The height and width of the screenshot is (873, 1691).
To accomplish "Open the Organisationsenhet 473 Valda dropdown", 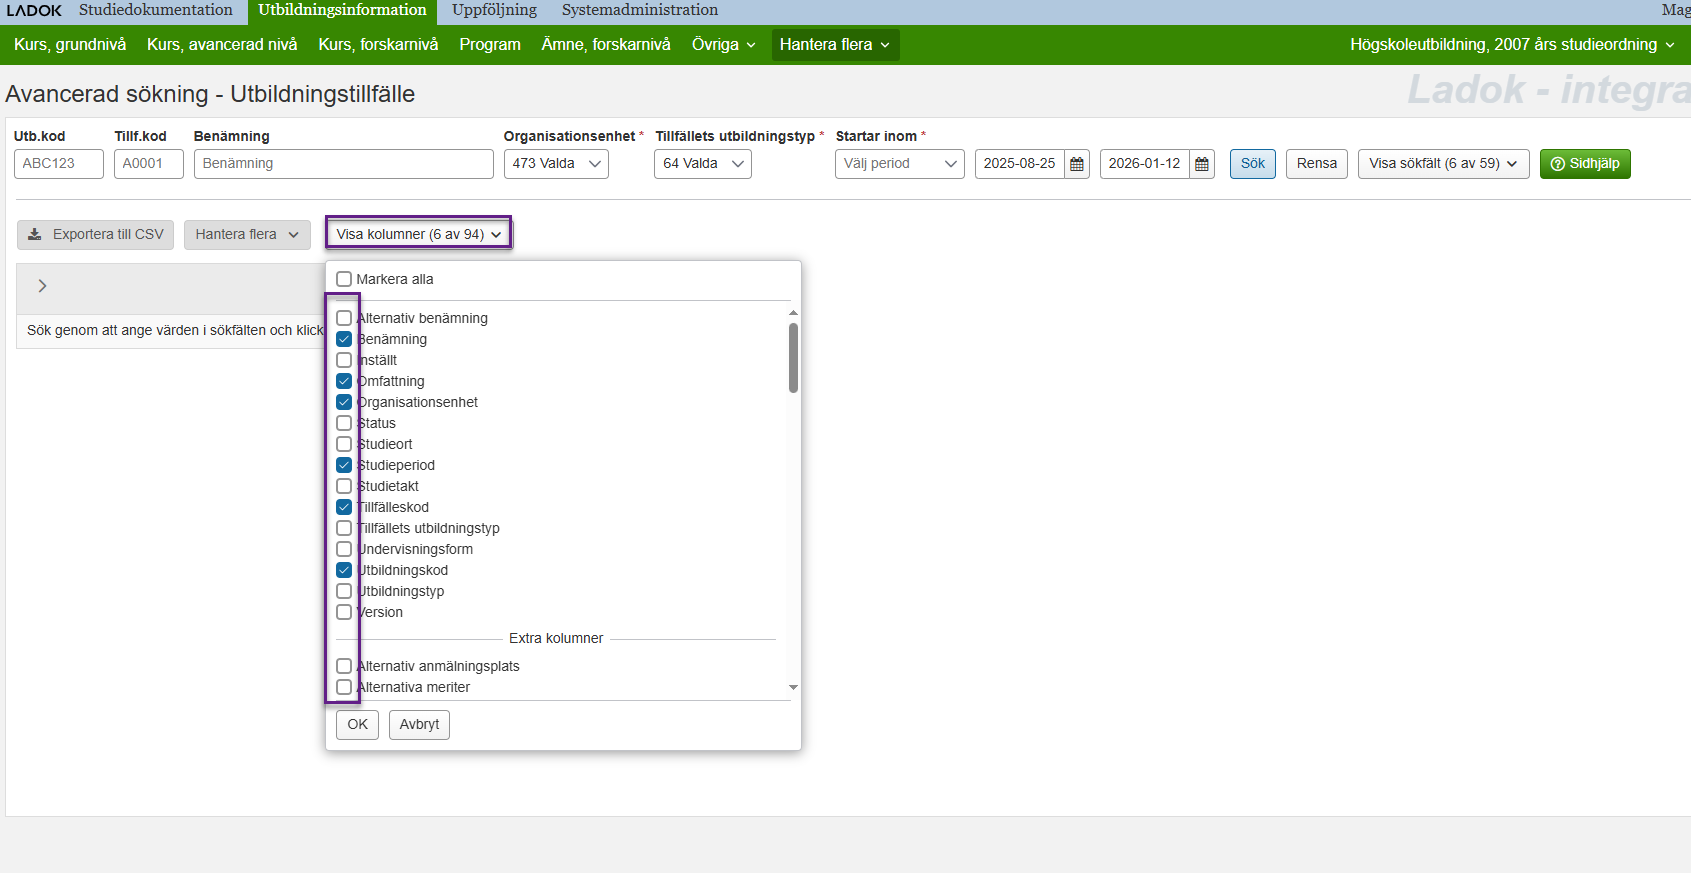I will (x=556, y=164).
